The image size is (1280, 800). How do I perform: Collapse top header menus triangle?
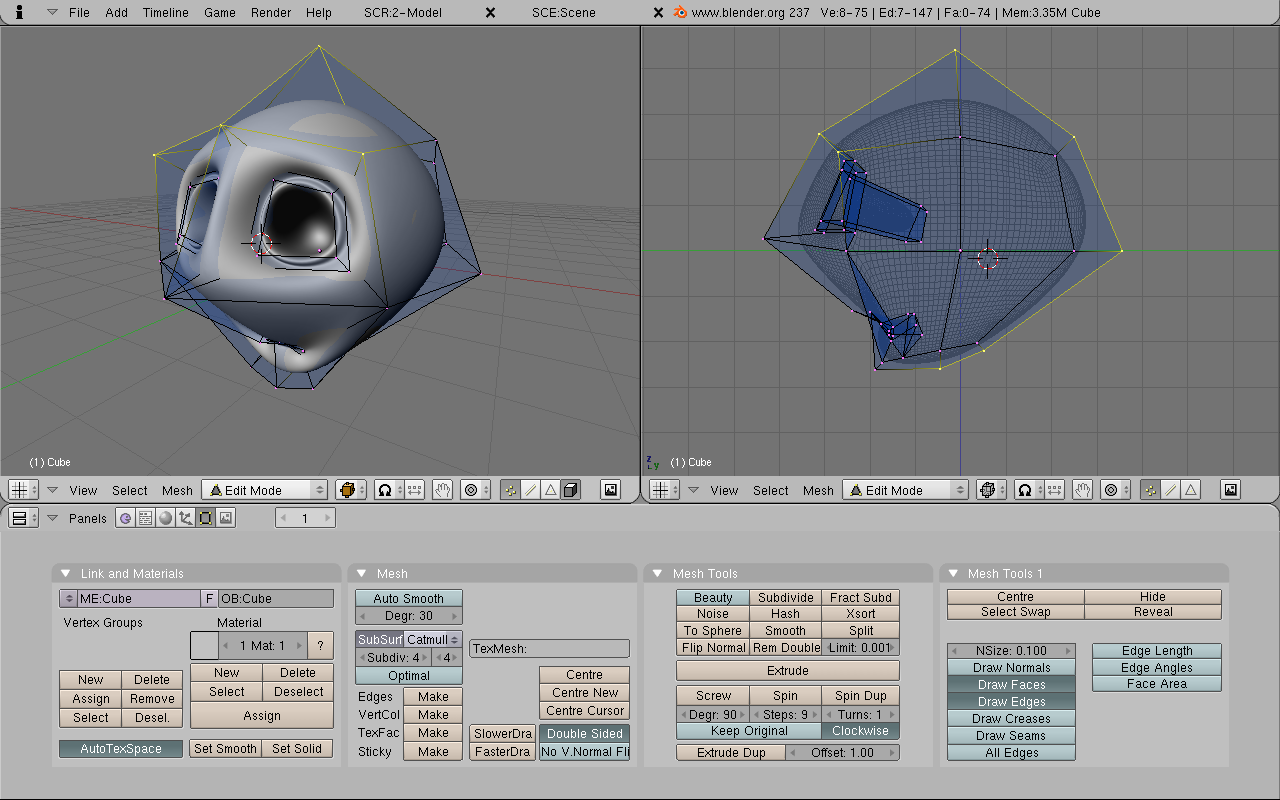coord(52,13)
